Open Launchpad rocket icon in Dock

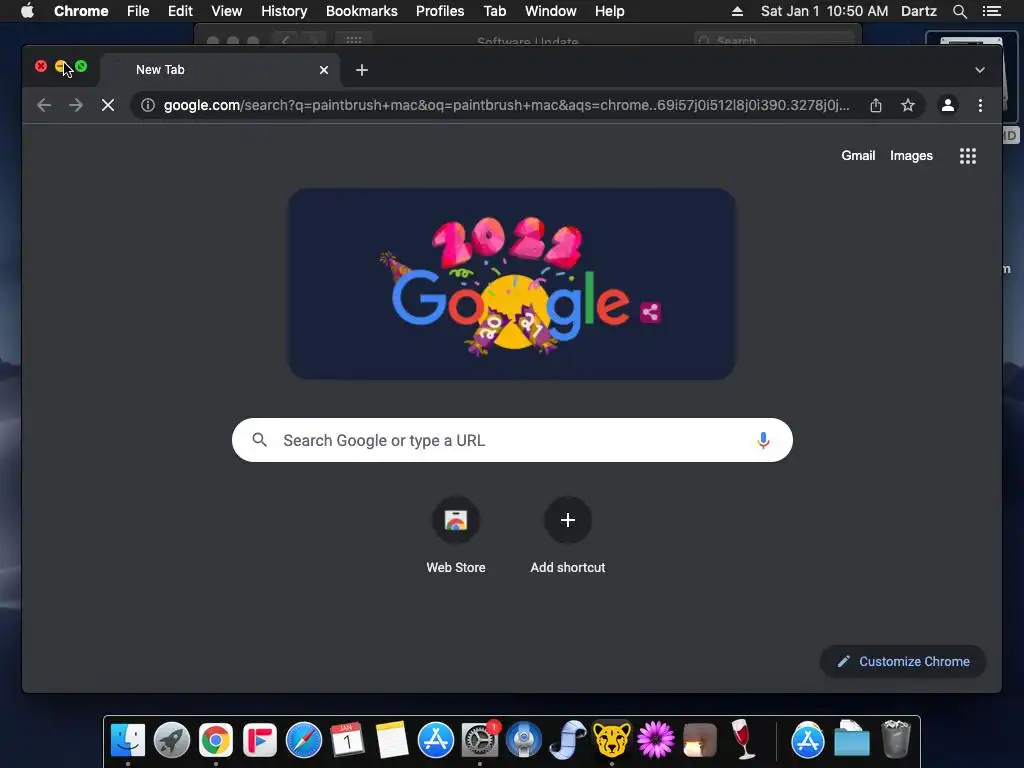(x=172, y=741)
